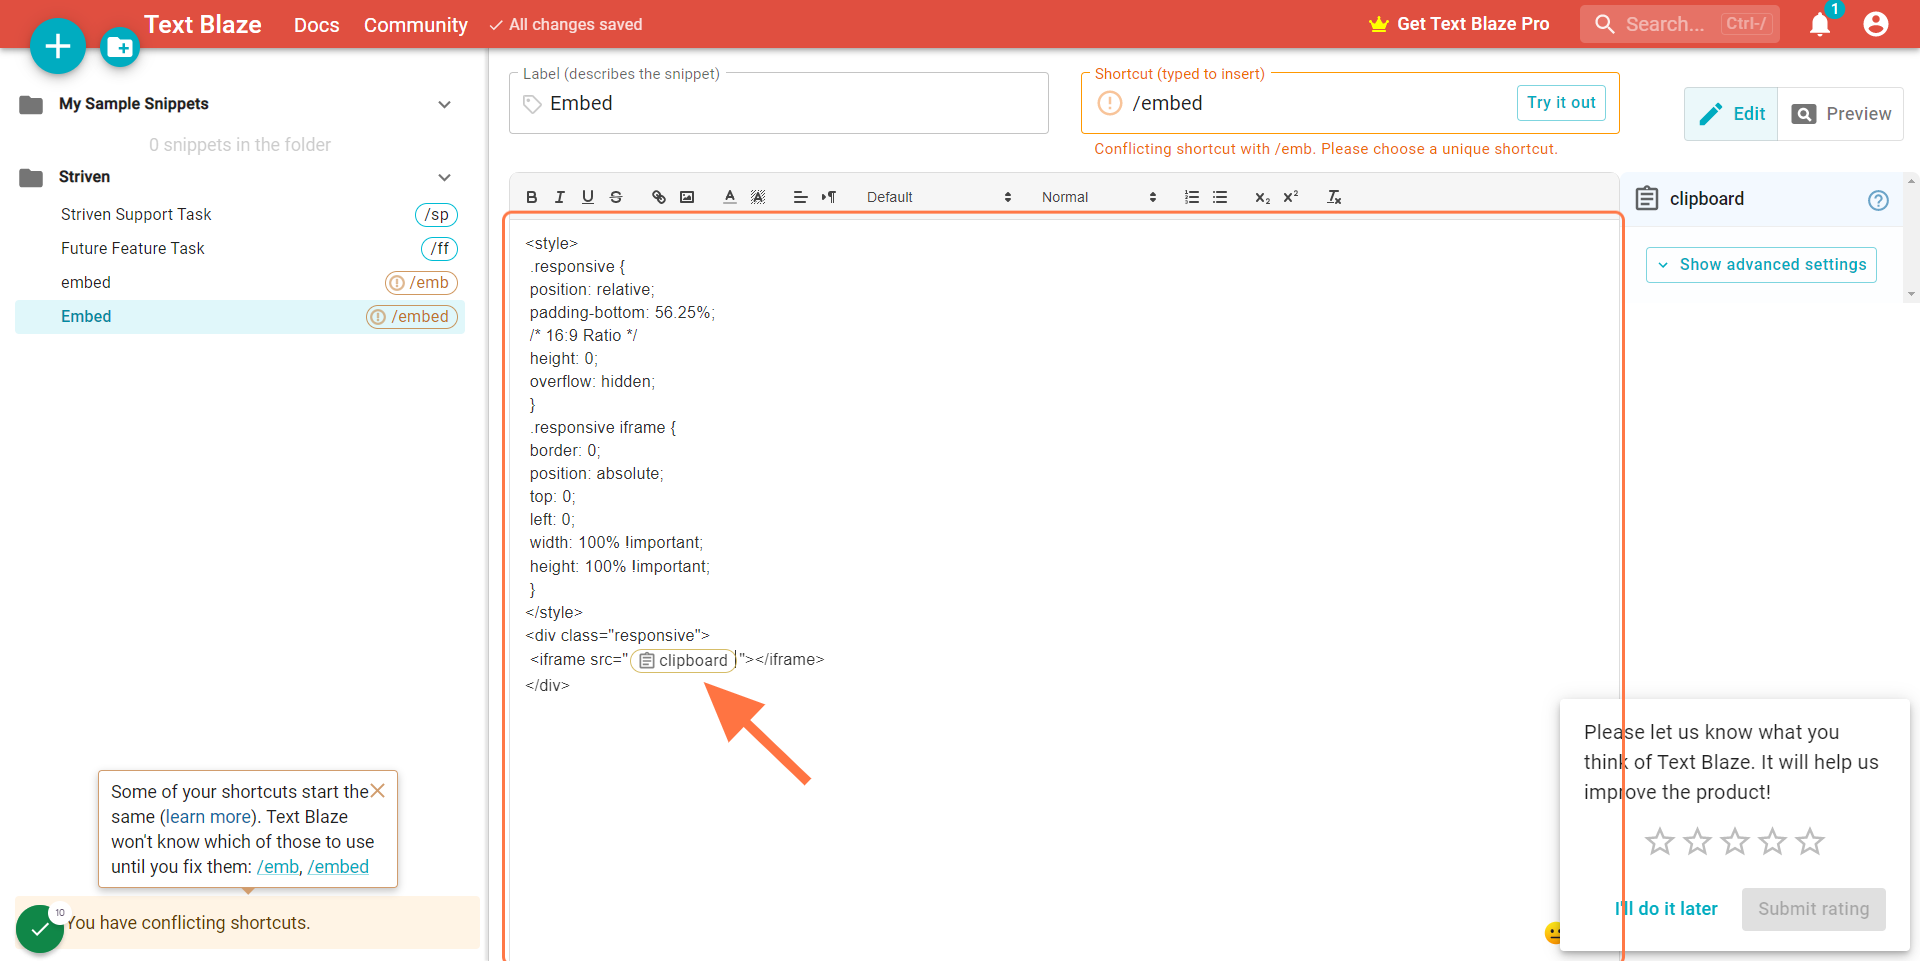Clear text formatting with the Tx icon
The image size is (1920, 961).
pos(1334,197)
